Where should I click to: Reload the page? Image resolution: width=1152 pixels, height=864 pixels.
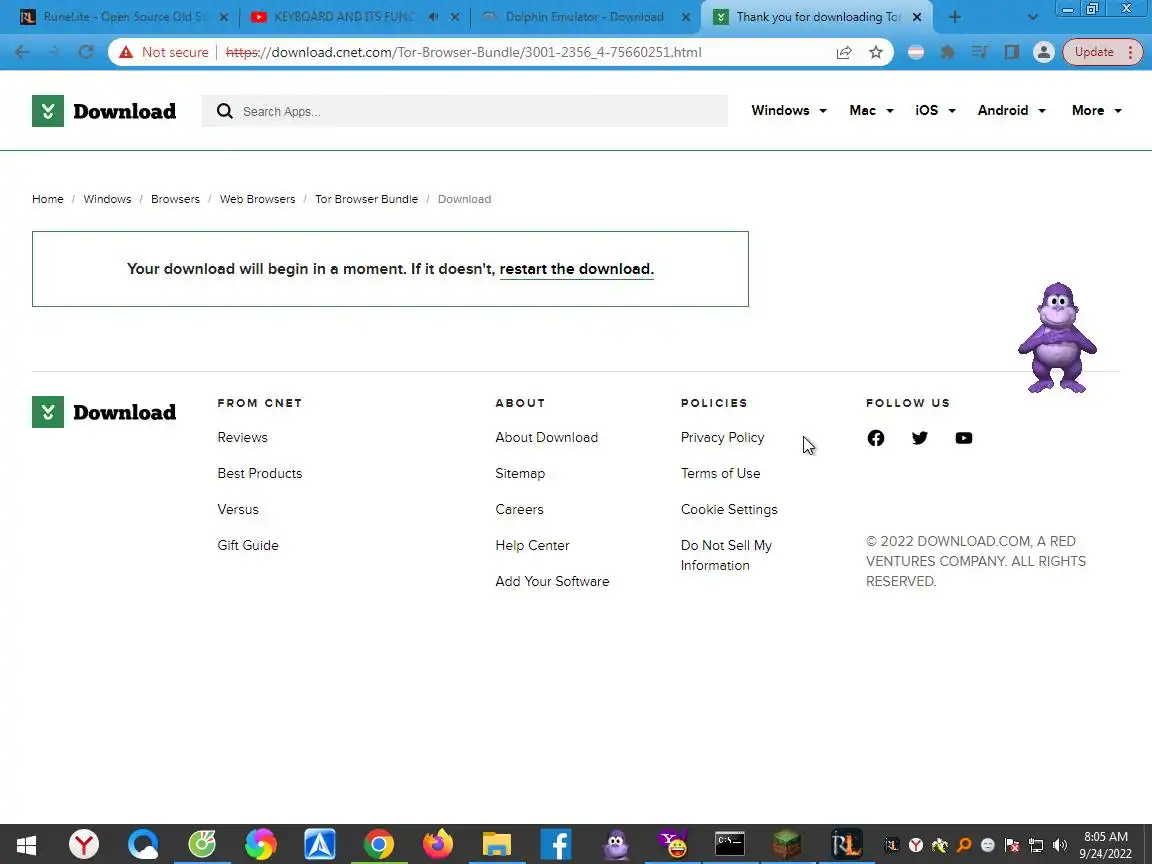(x=86, y=52)
